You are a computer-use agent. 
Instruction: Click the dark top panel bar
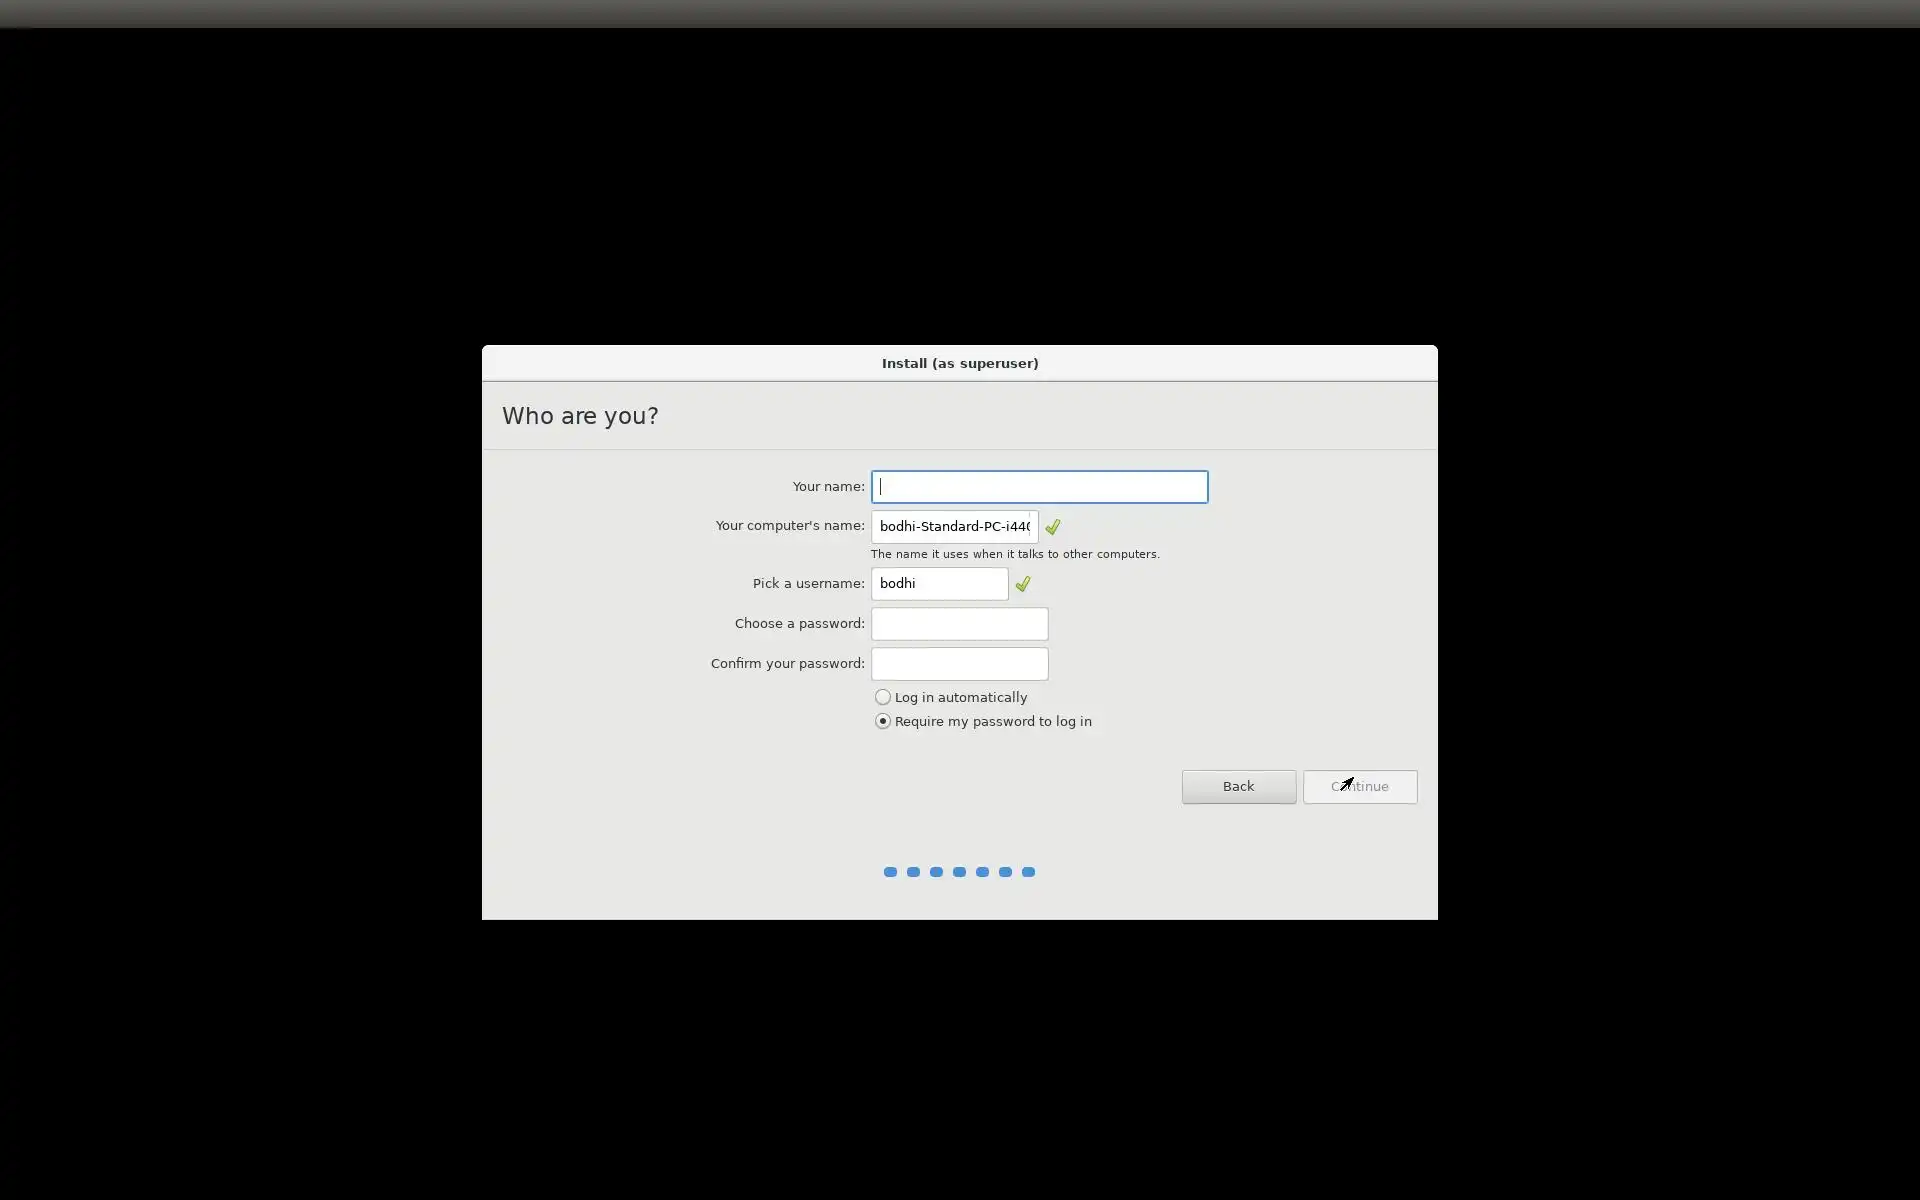(960, 13)
